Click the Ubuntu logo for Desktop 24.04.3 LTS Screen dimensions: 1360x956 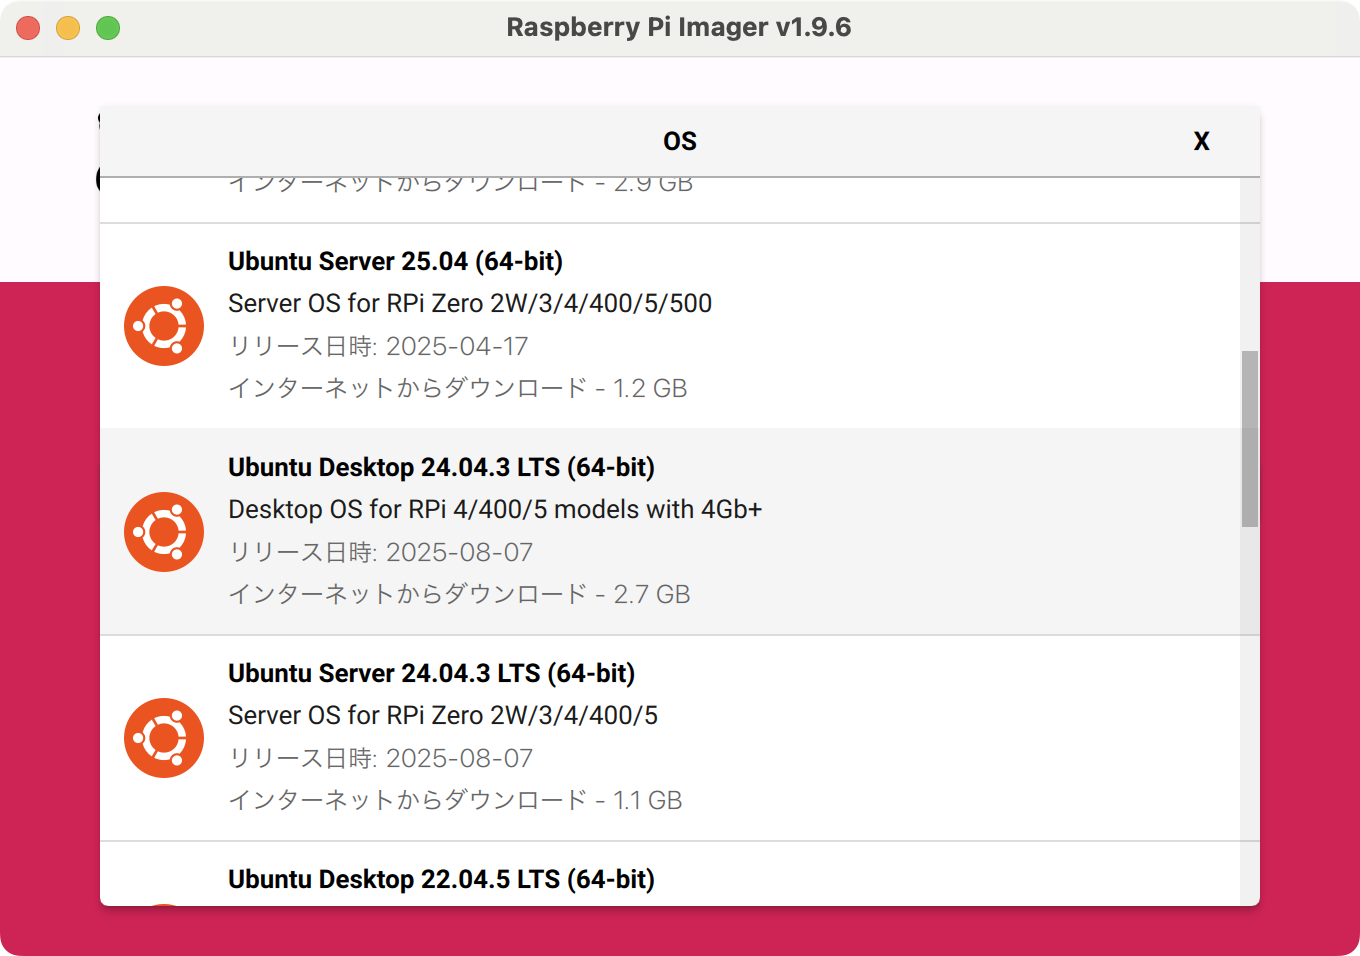[164, 532]
